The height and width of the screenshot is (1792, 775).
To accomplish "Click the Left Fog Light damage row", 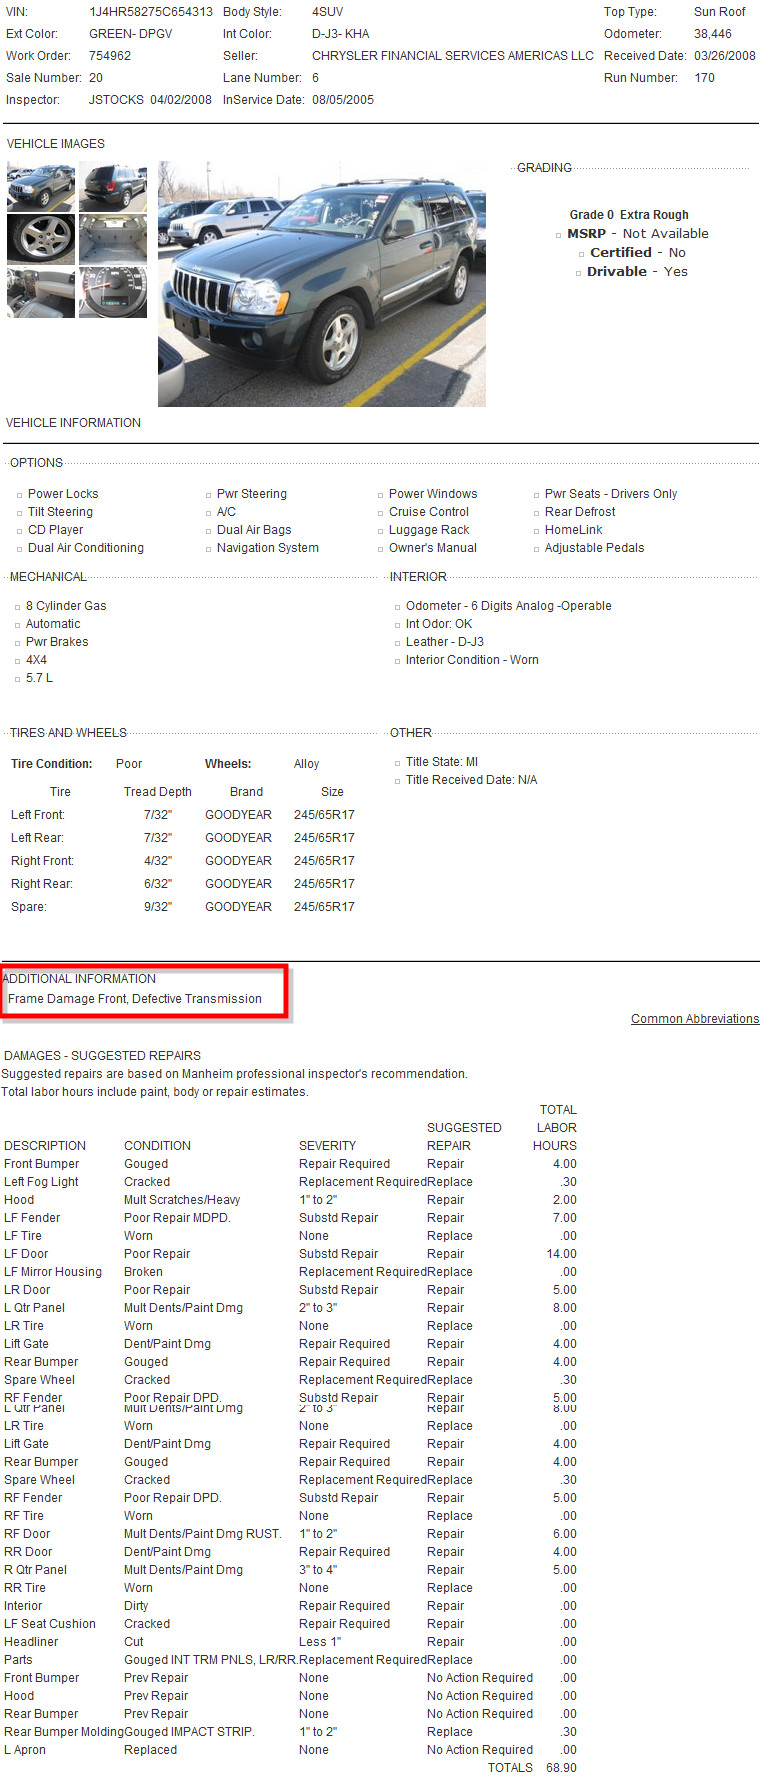I will [x=290, y=1182].
